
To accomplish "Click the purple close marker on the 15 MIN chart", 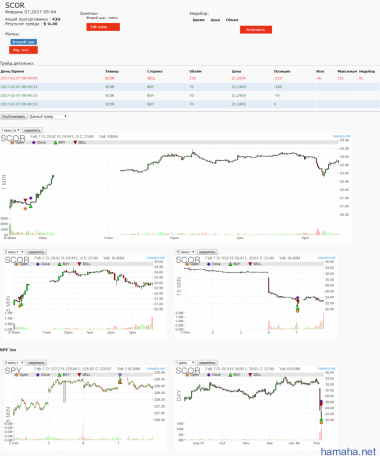I will point(298,298).
